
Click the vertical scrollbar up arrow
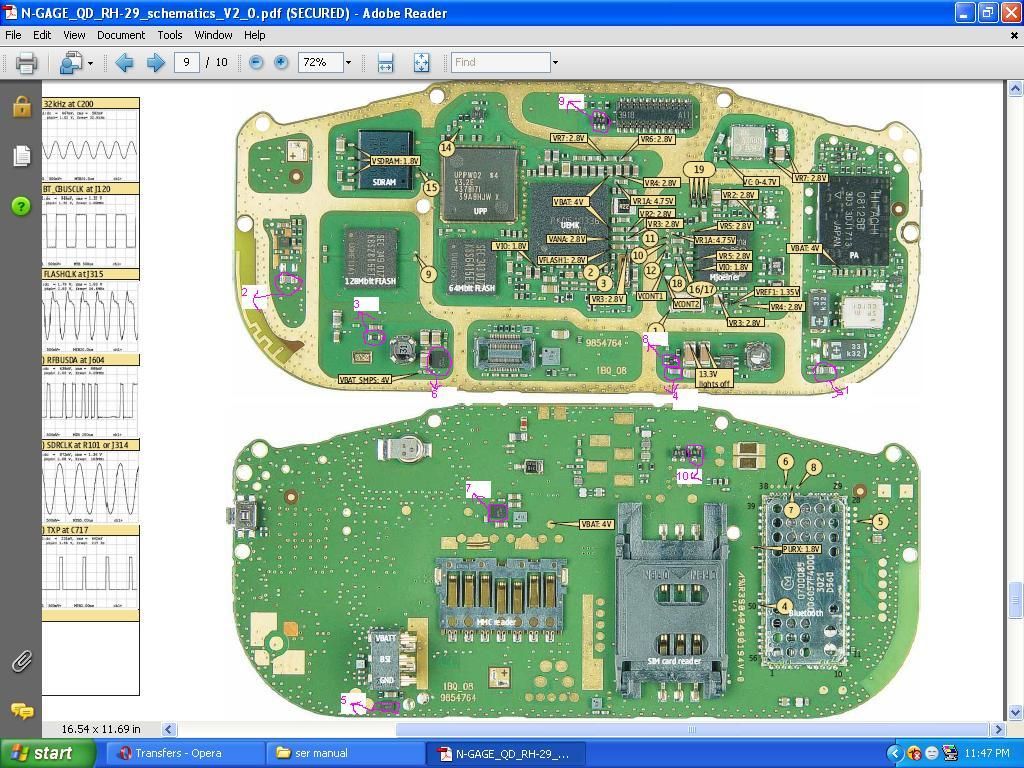[1015, 88]
